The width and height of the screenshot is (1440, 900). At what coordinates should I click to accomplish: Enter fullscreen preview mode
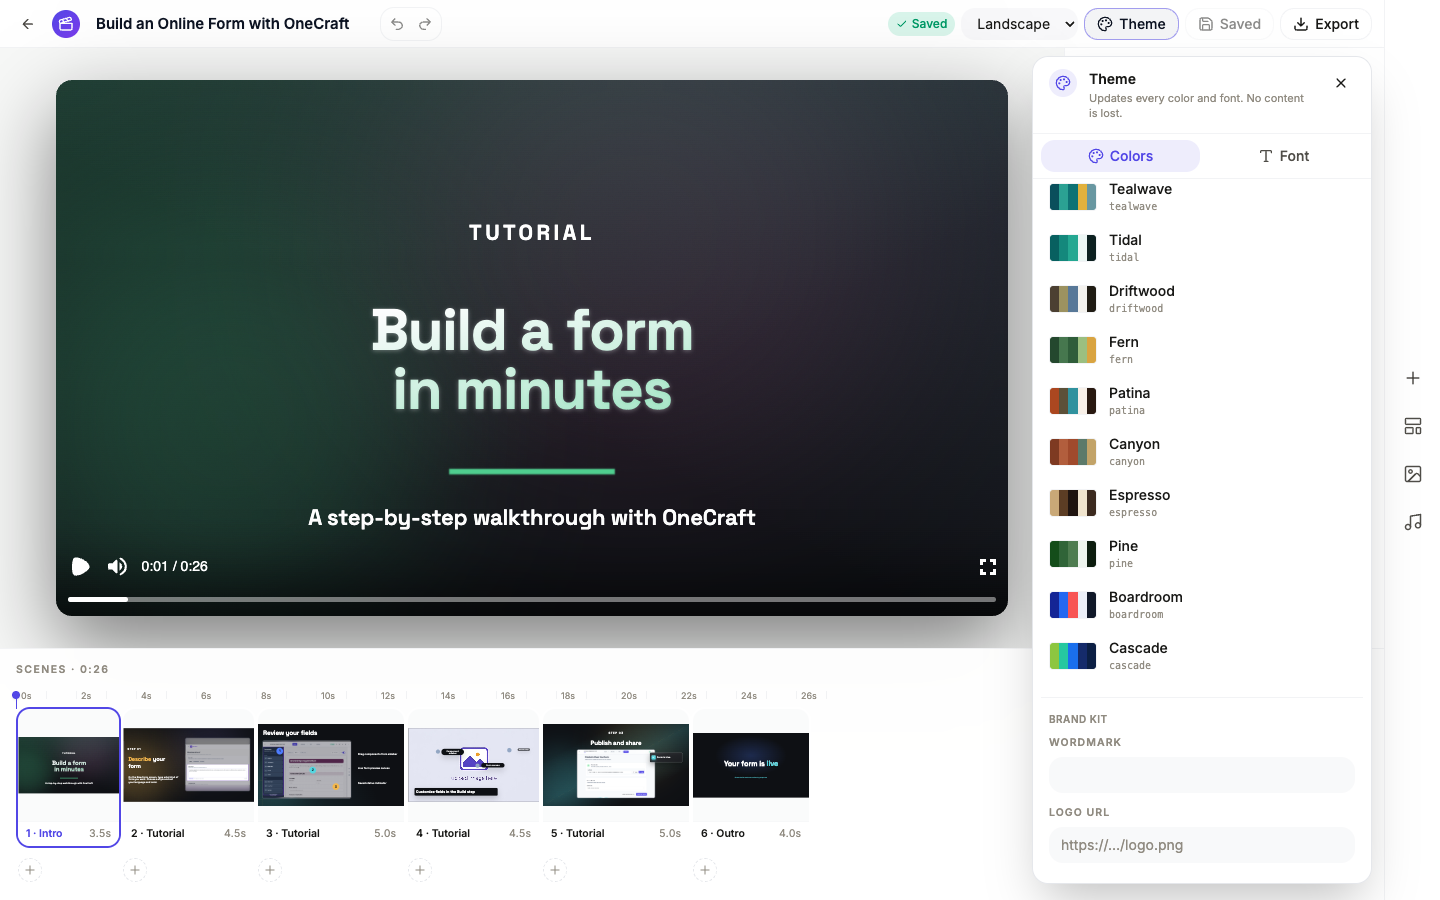[x=988, y=567]
